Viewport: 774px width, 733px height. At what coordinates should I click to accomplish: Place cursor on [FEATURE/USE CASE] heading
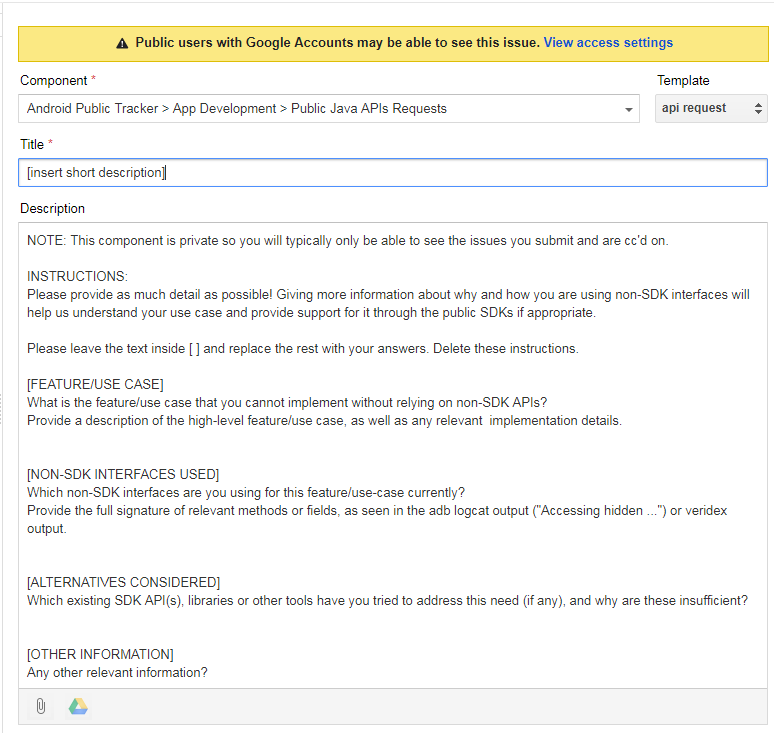(x=95, y=385)
